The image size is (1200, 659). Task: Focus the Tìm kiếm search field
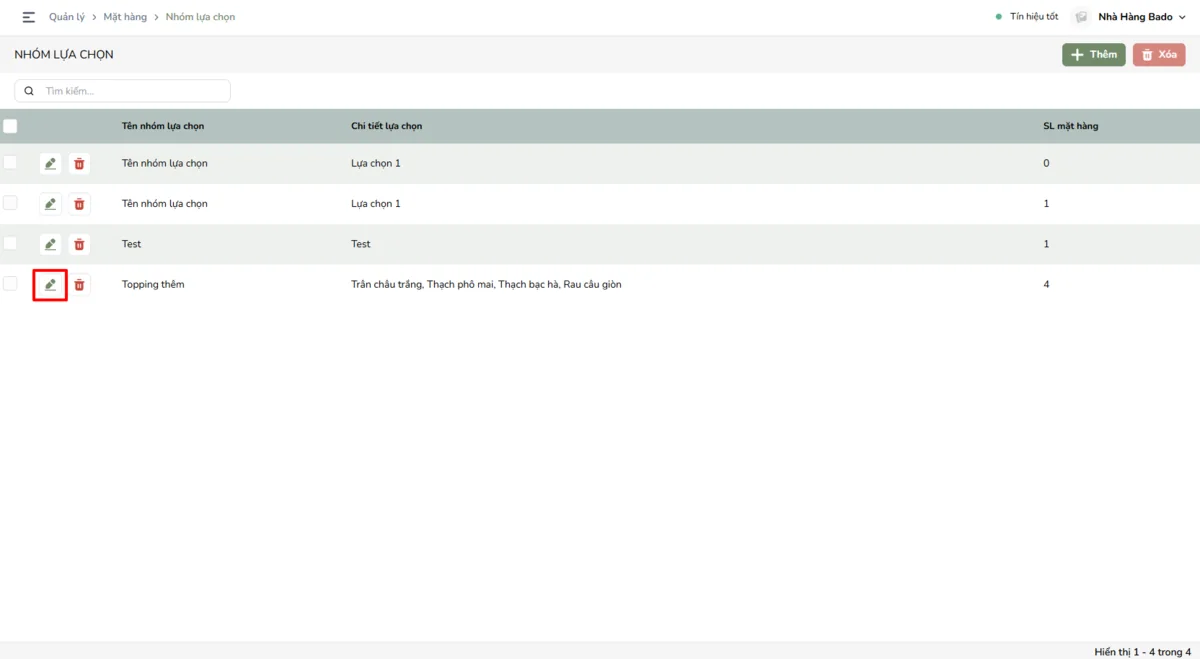click(122, 91)
